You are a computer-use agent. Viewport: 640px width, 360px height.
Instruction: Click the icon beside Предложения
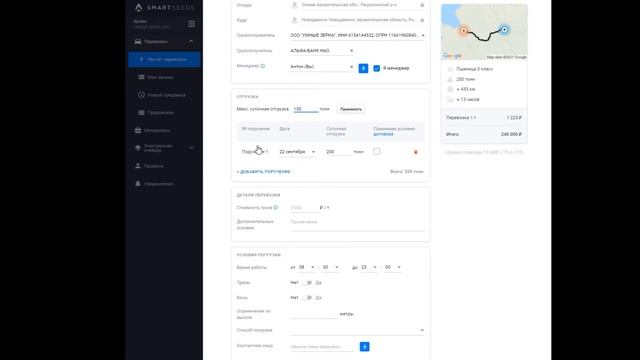pyautogui.click(x=141, y=113)
